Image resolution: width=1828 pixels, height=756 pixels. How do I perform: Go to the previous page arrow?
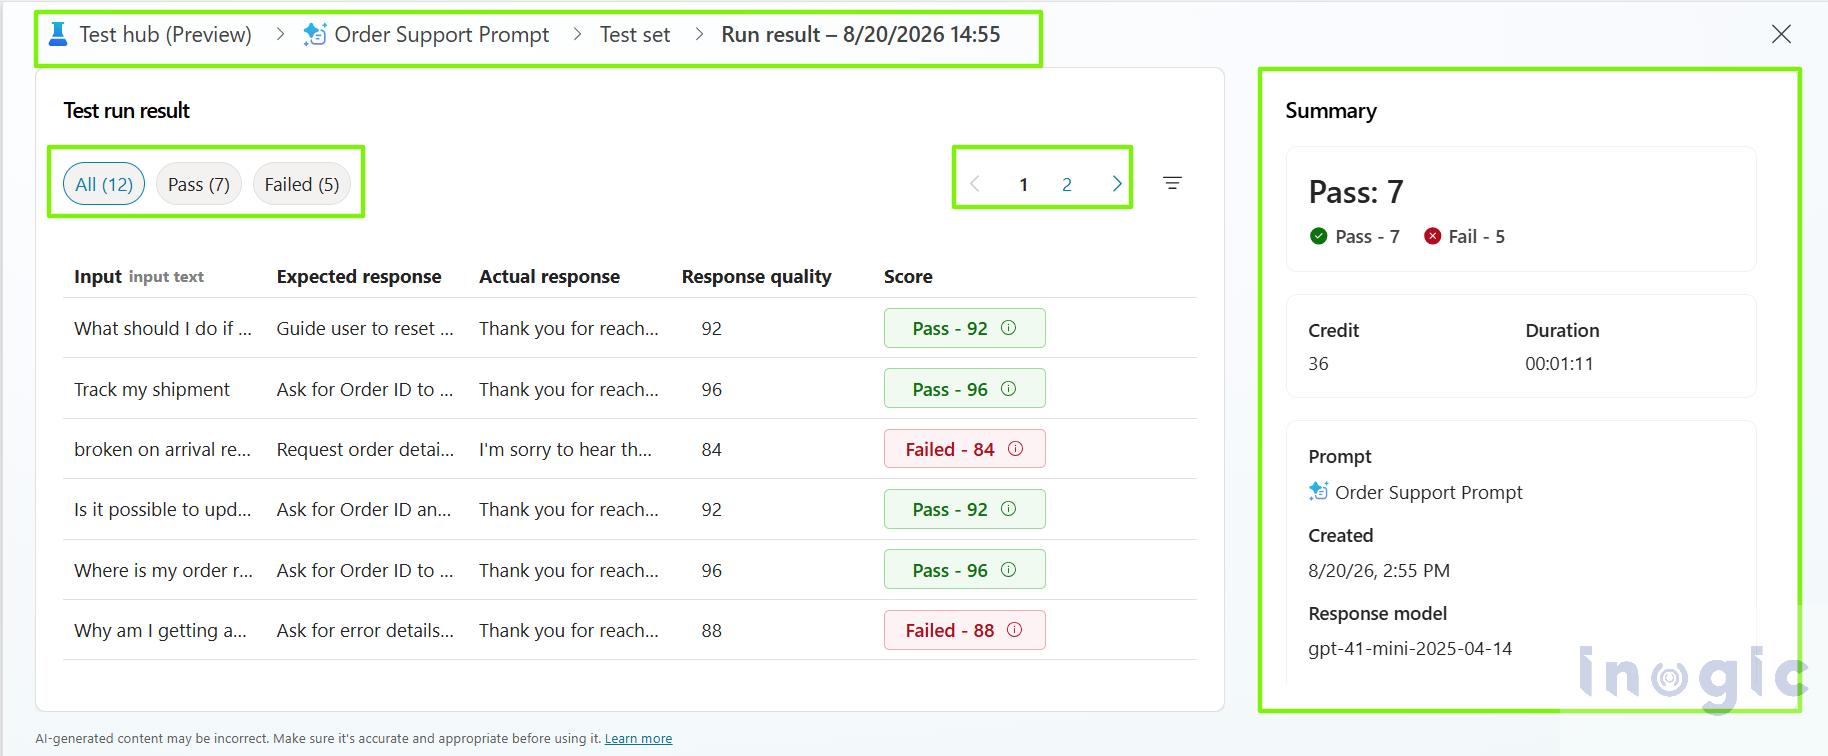975,184
